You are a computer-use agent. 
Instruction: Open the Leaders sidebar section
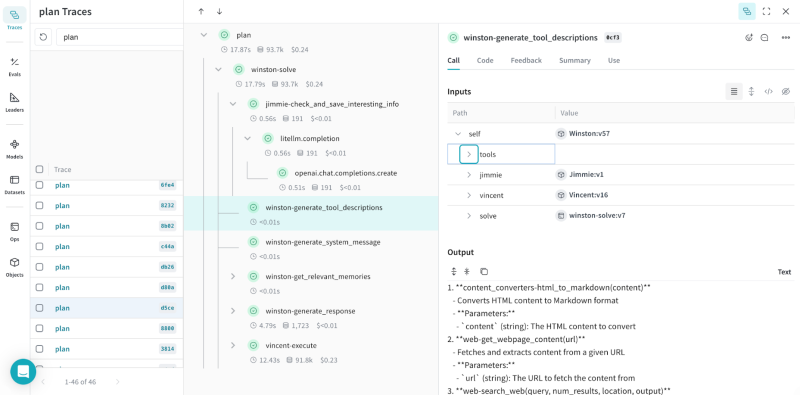15,102
